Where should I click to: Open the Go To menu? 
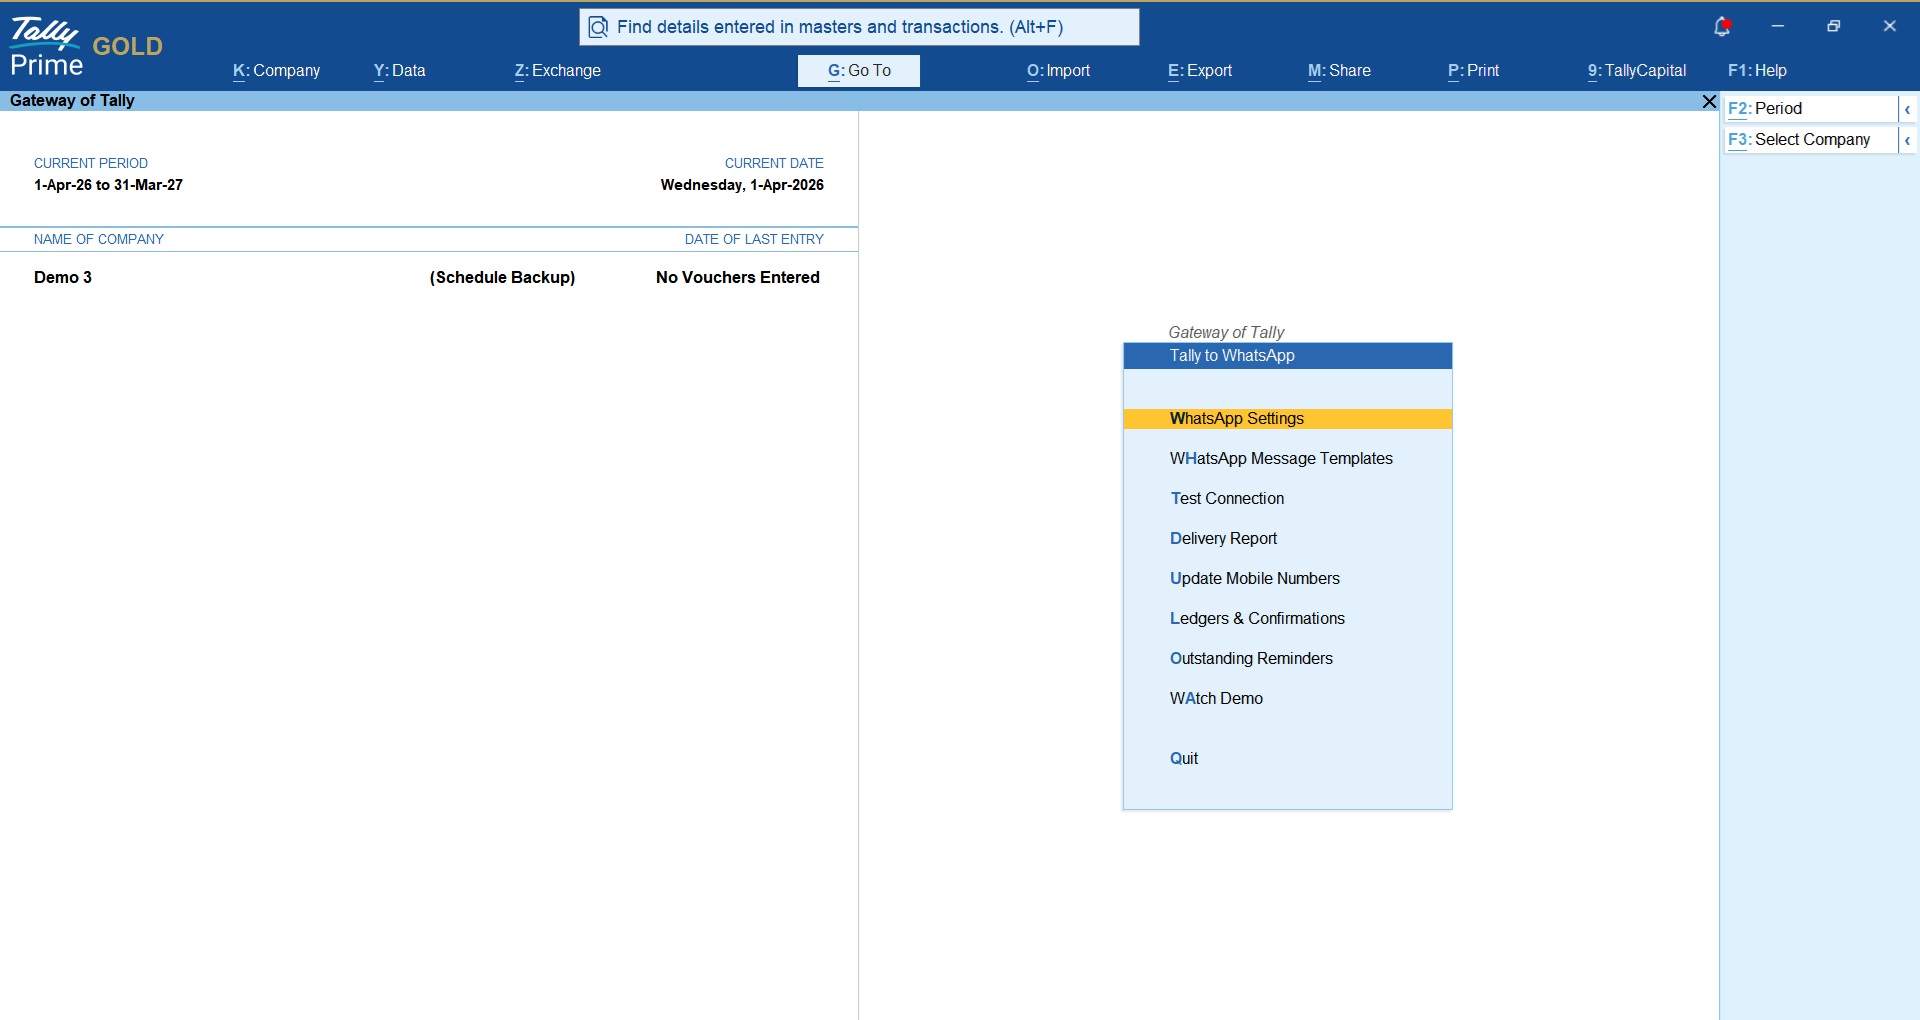coord(859,71)
